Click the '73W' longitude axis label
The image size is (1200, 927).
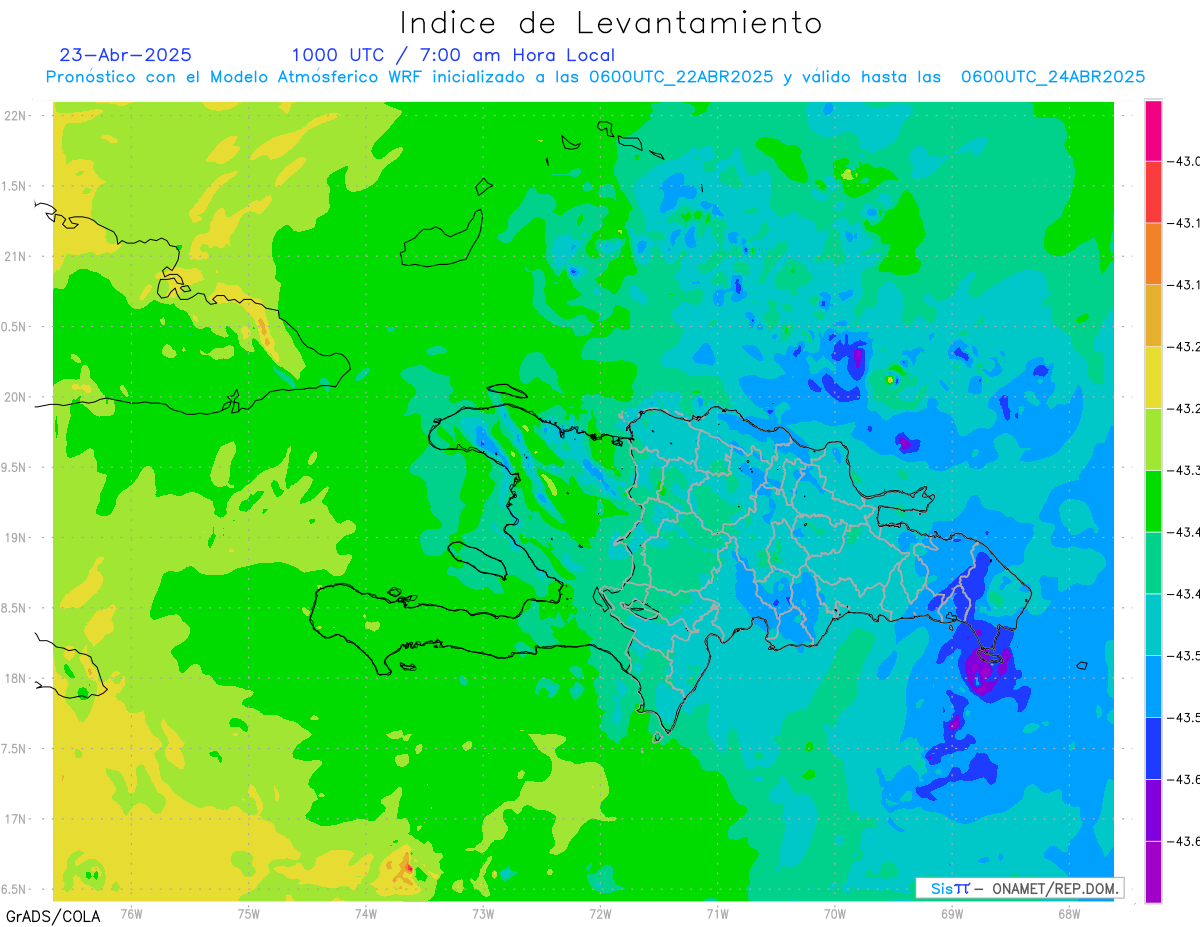[x=483, y=913]
